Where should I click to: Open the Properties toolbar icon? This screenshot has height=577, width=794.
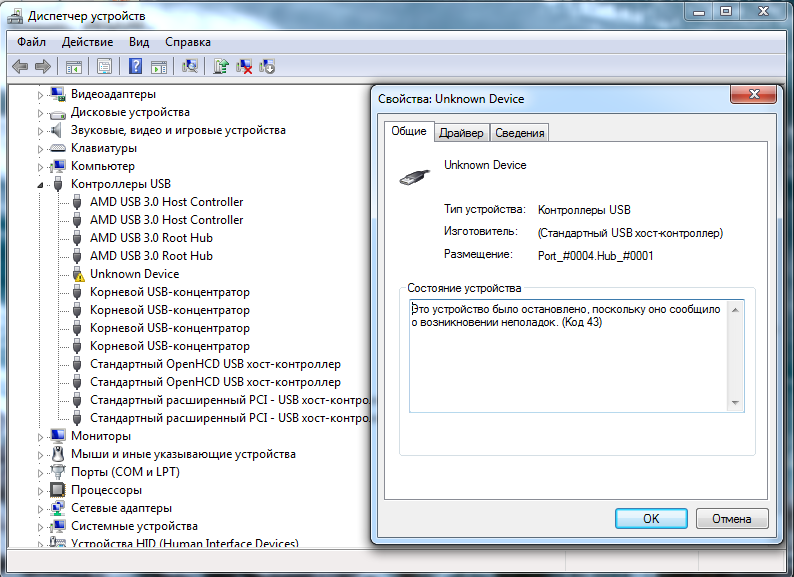[x=104, y=66]
